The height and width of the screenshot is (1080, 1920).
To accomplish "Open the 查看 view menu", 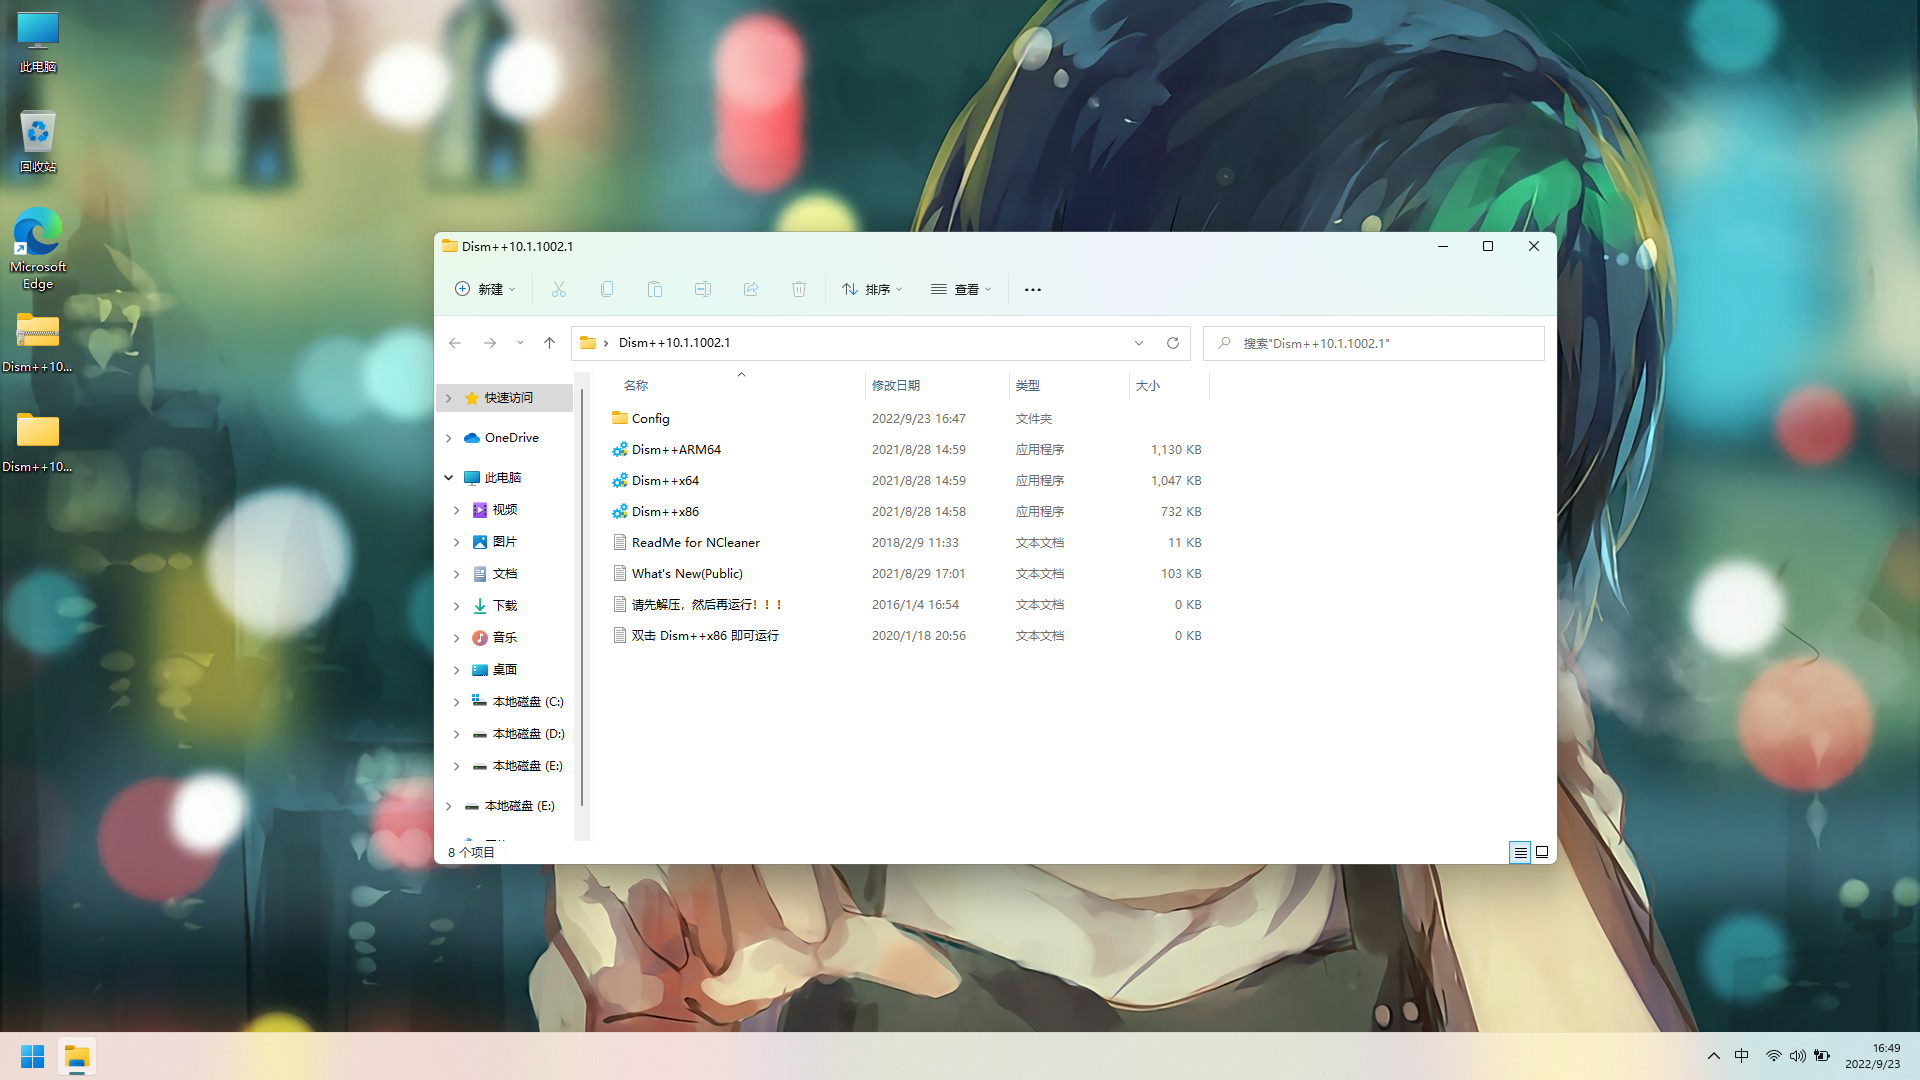I will [x=961, y=289].
